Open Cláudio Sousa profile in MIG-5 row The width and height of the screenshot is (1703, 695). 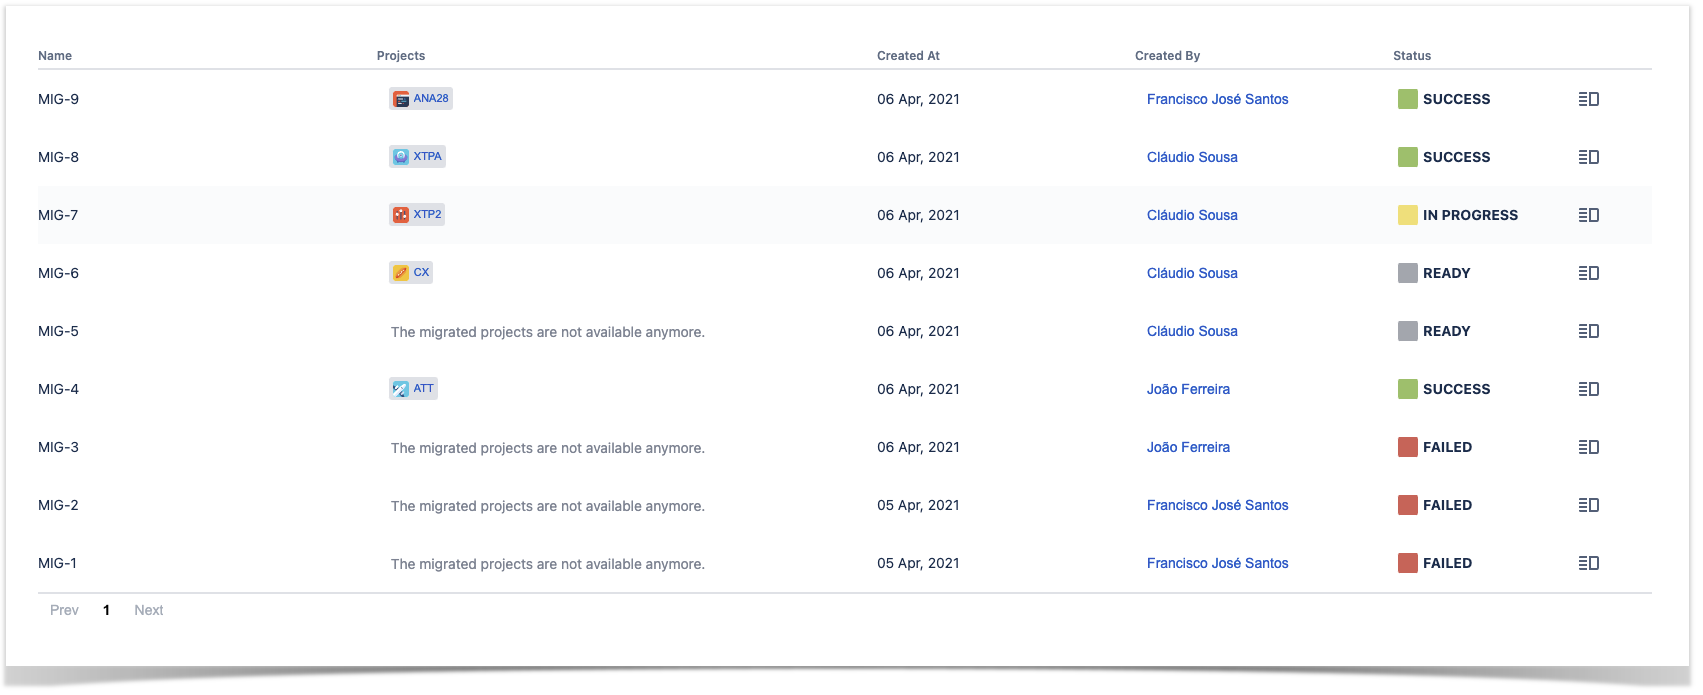point(1192,331)
